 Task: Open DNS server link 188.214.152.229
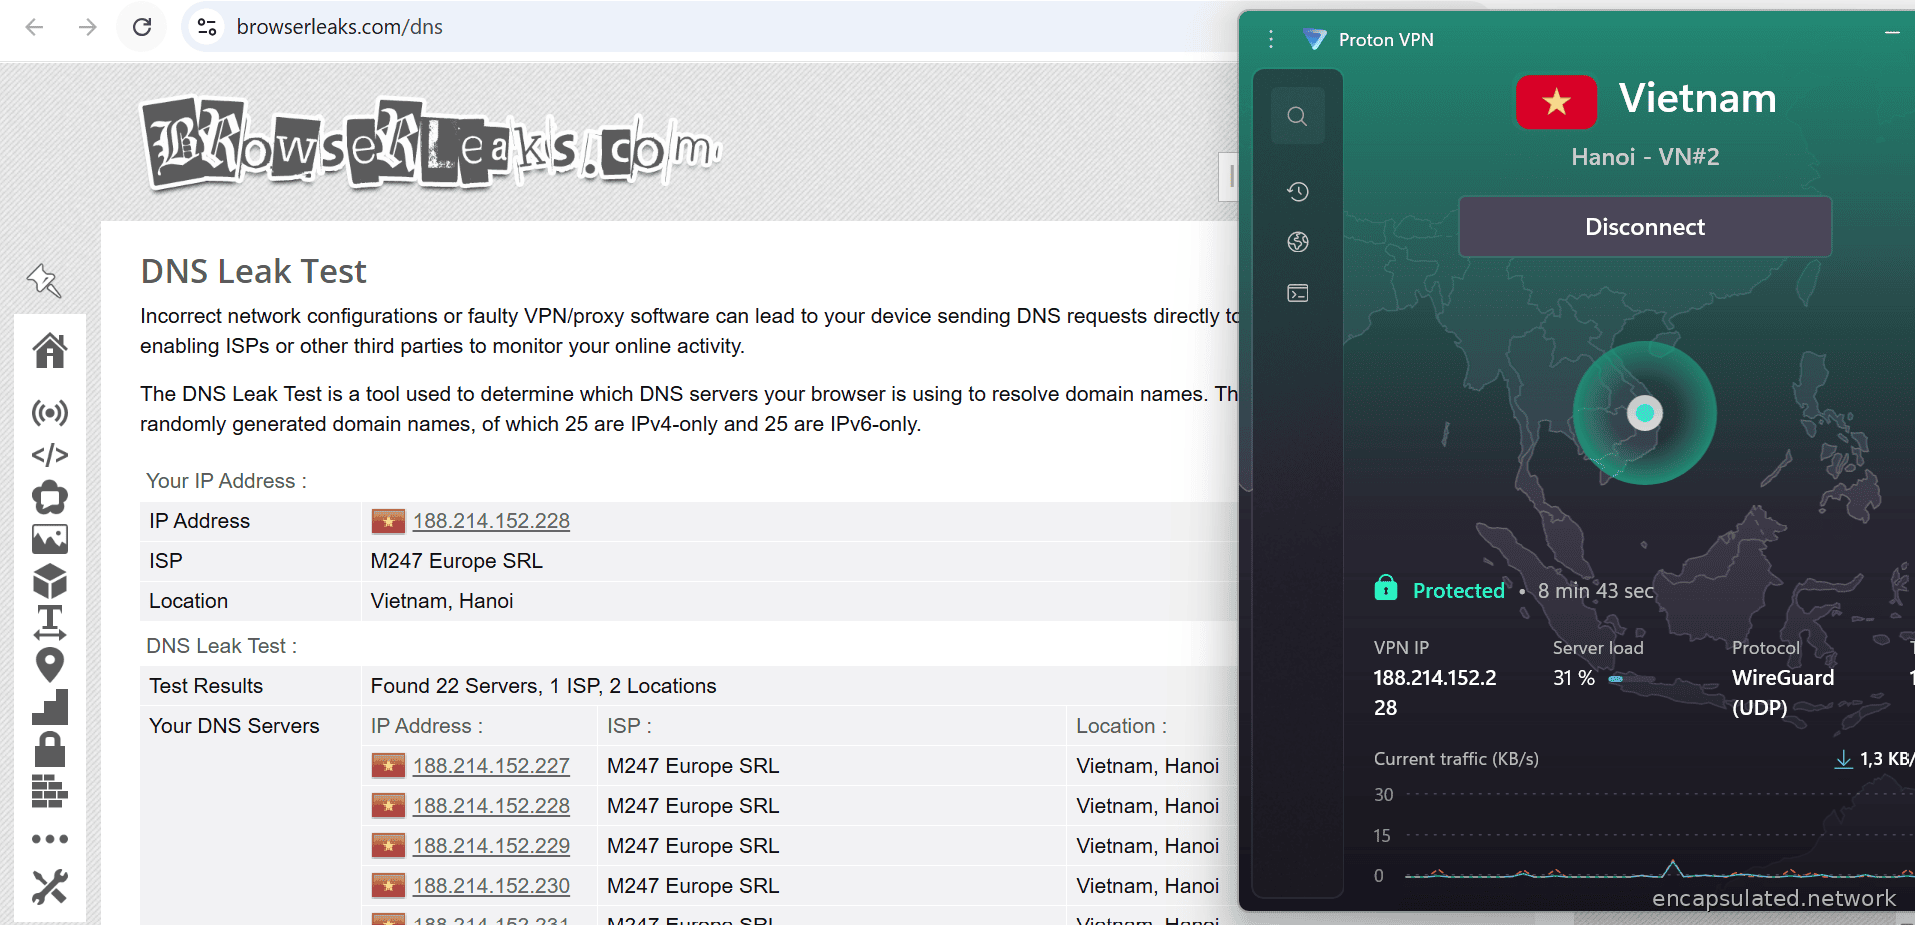[x=491, y=846]
